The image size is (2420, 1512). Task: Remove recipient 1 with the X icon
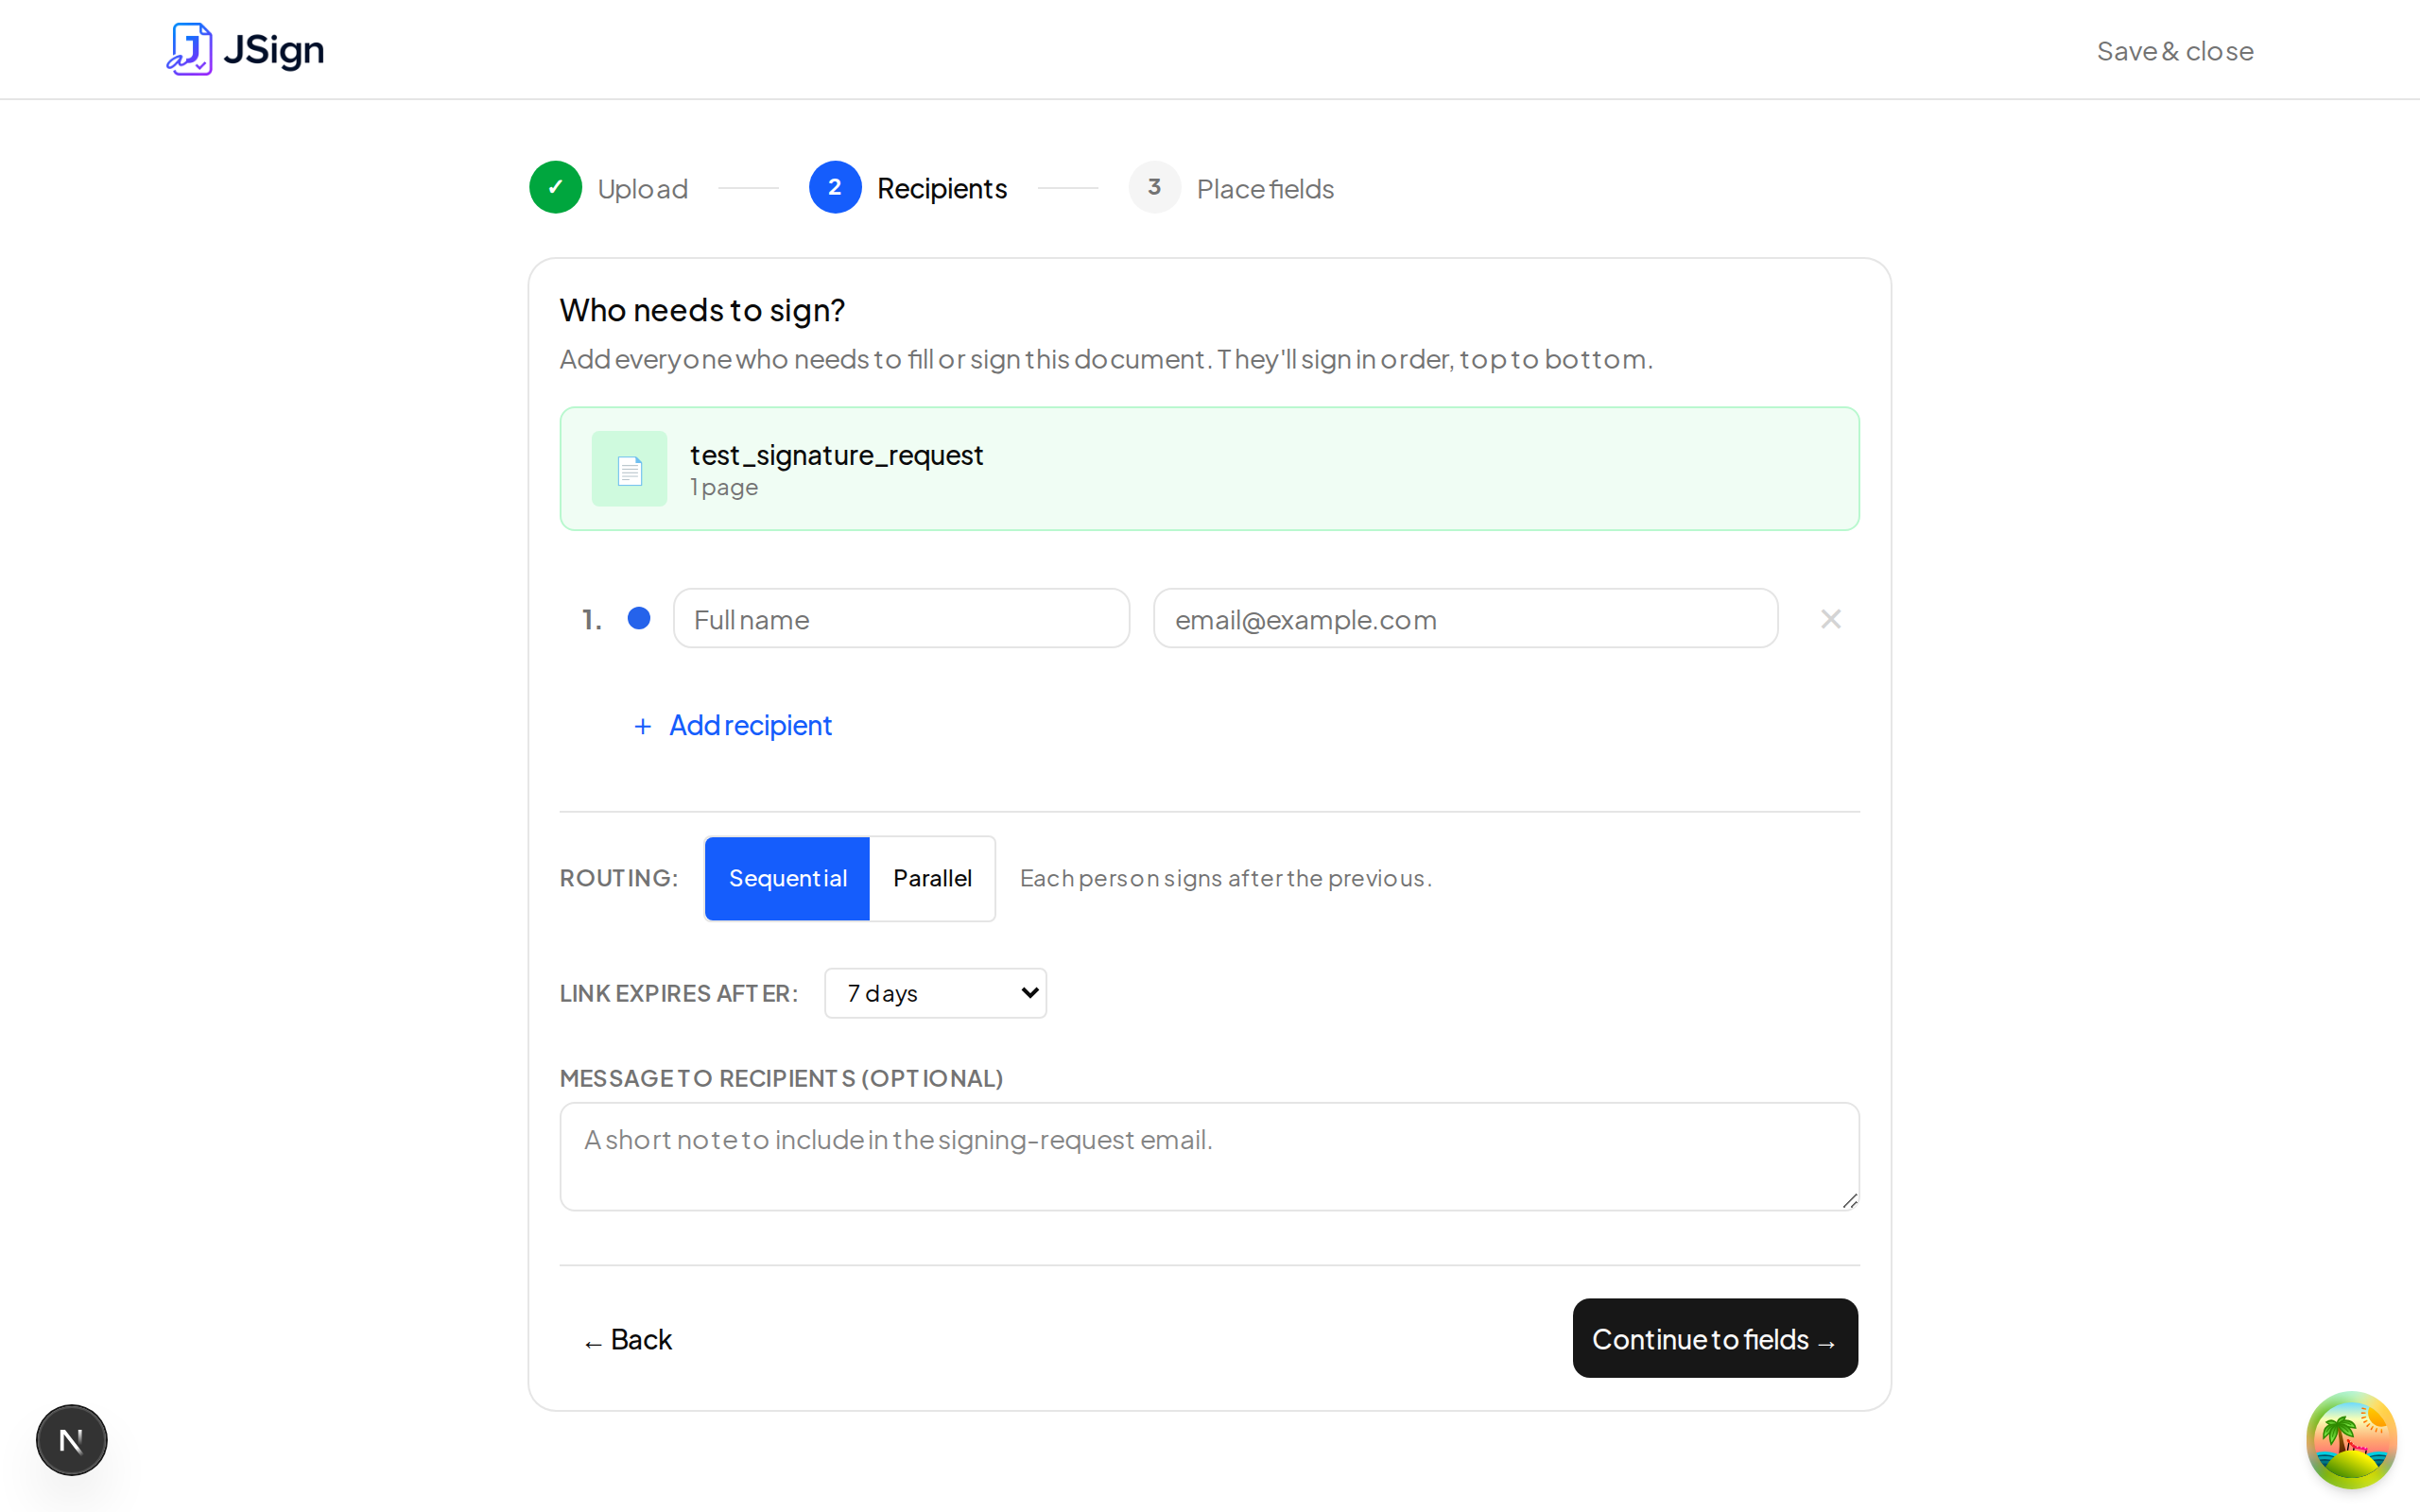pos(1831,619)
